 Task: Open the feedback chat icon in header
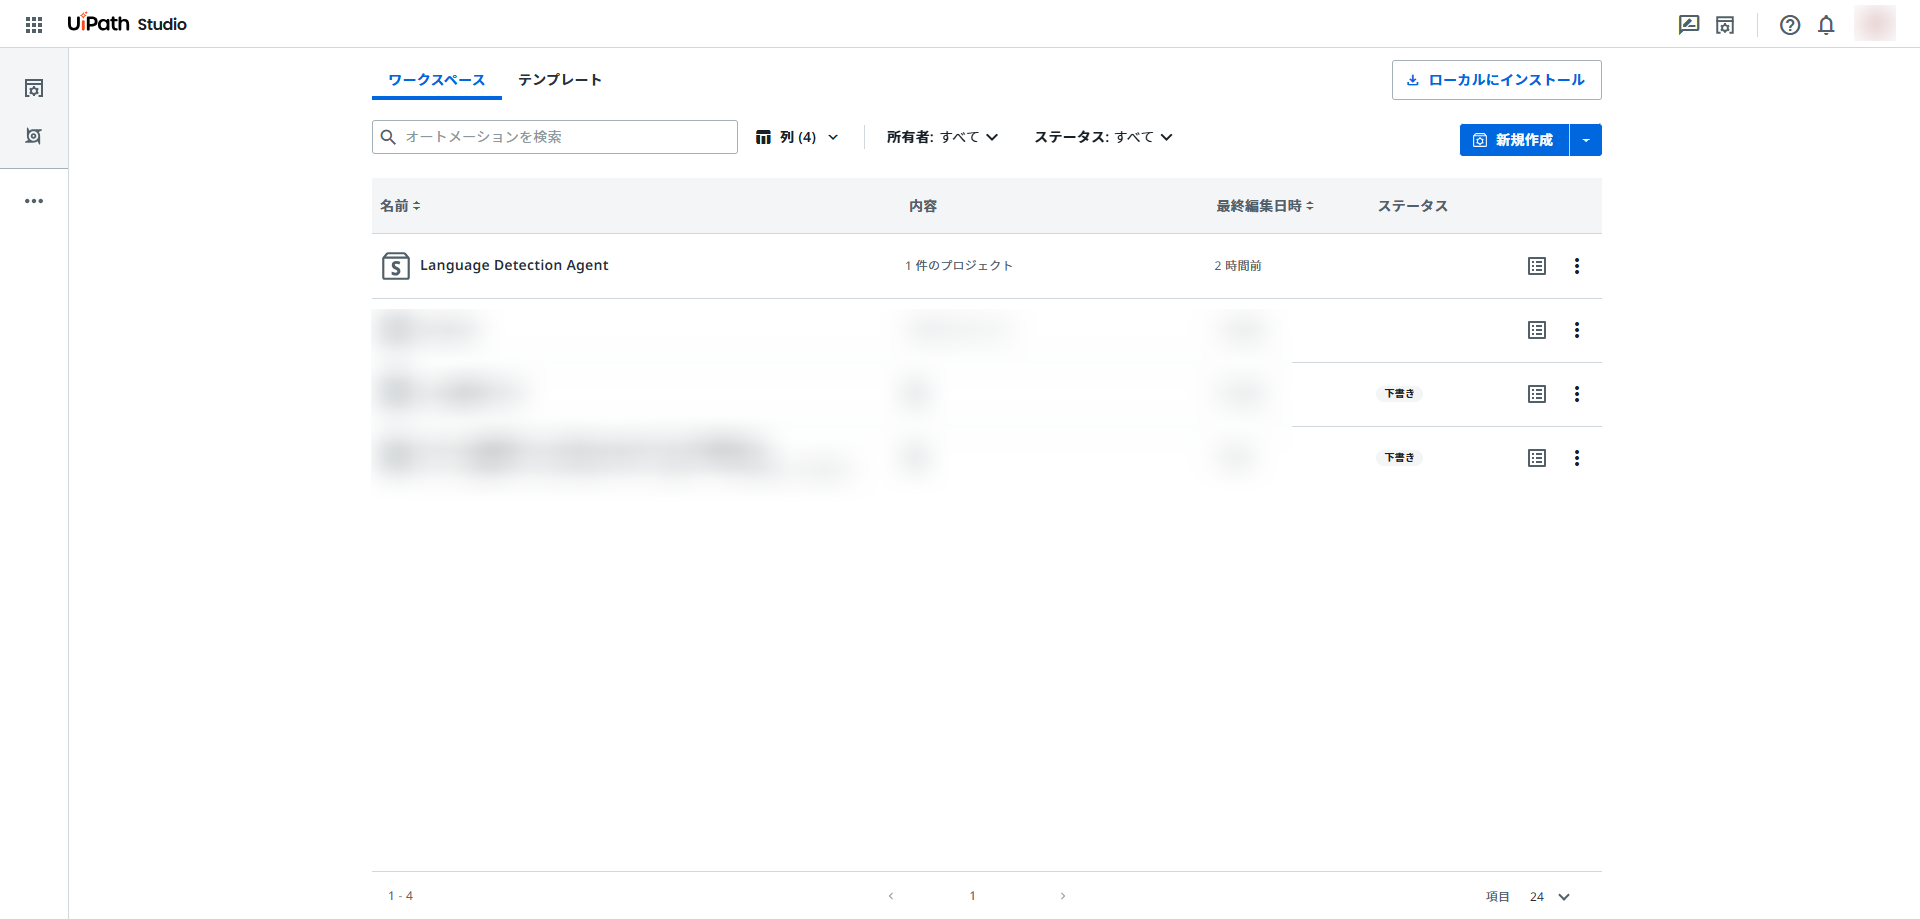point(1689,25)
